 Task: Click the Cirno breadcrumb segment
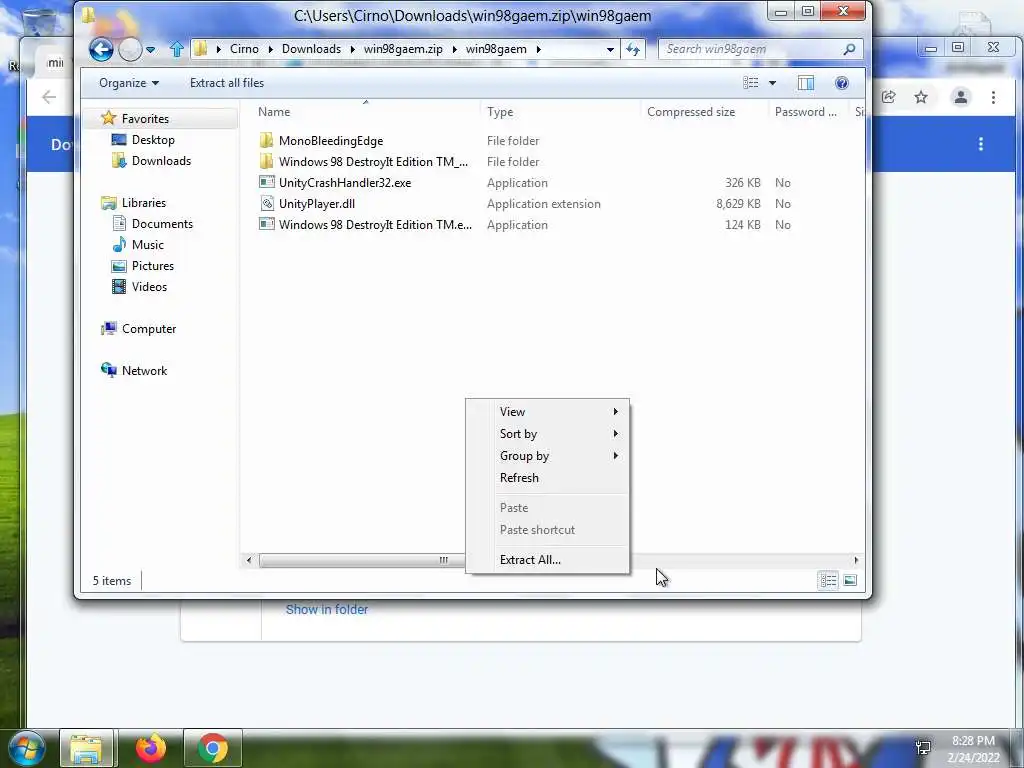pos(244,49)
